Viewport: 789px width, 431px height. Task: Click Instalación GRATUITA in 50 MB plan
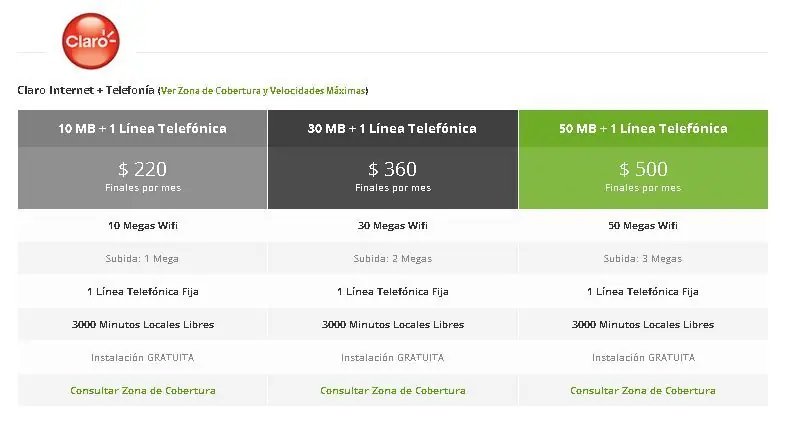click(643, 358)
